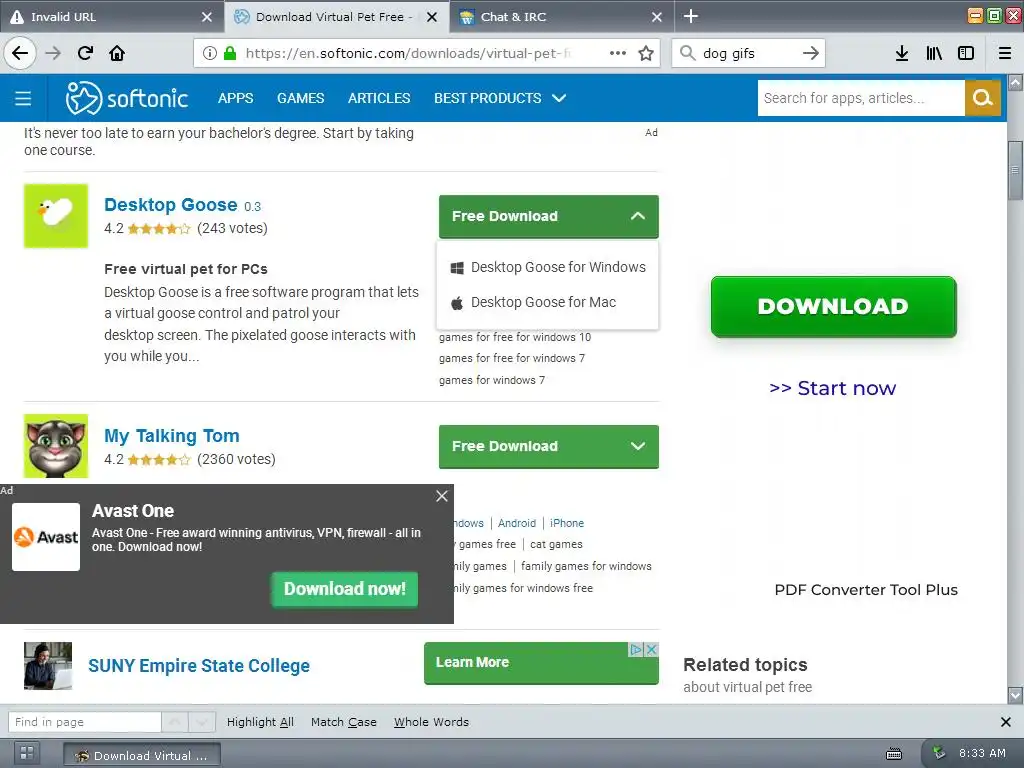Click the iPhone platform link
The width and height of the screenshot is (1024, 768).
point(567,523)
